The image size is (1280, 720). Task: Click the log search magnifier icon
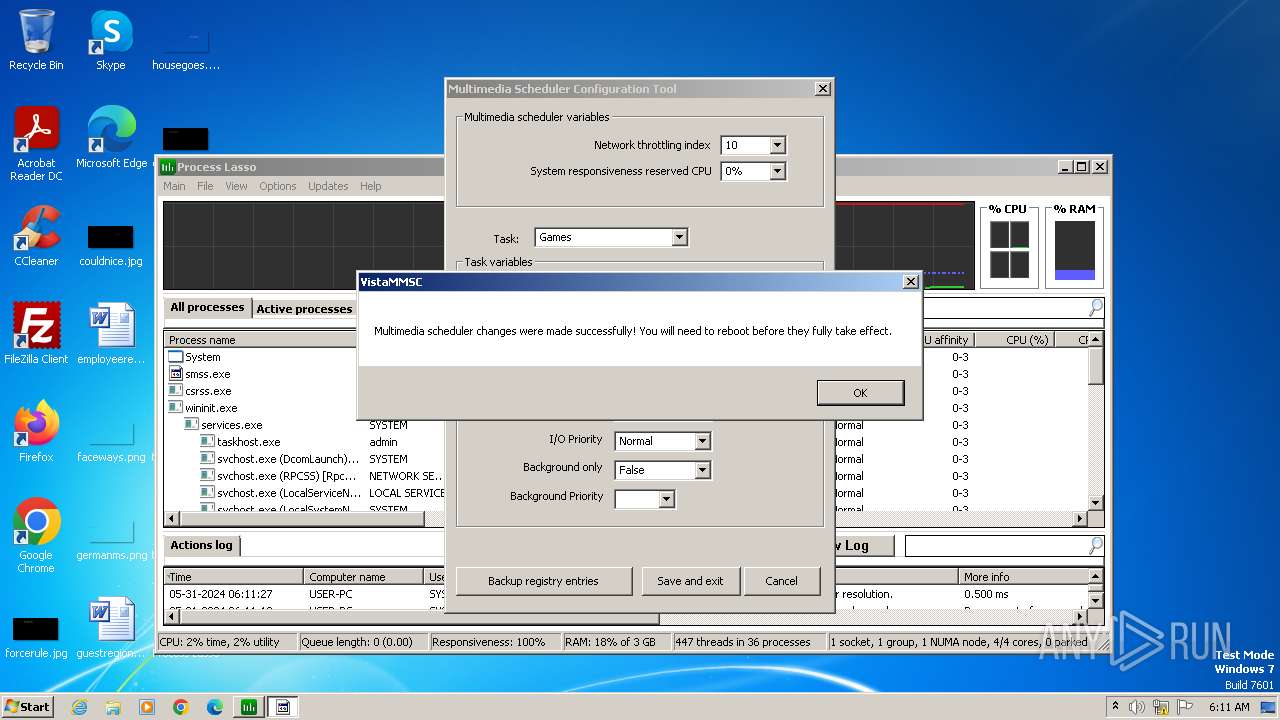[1096, 546]
